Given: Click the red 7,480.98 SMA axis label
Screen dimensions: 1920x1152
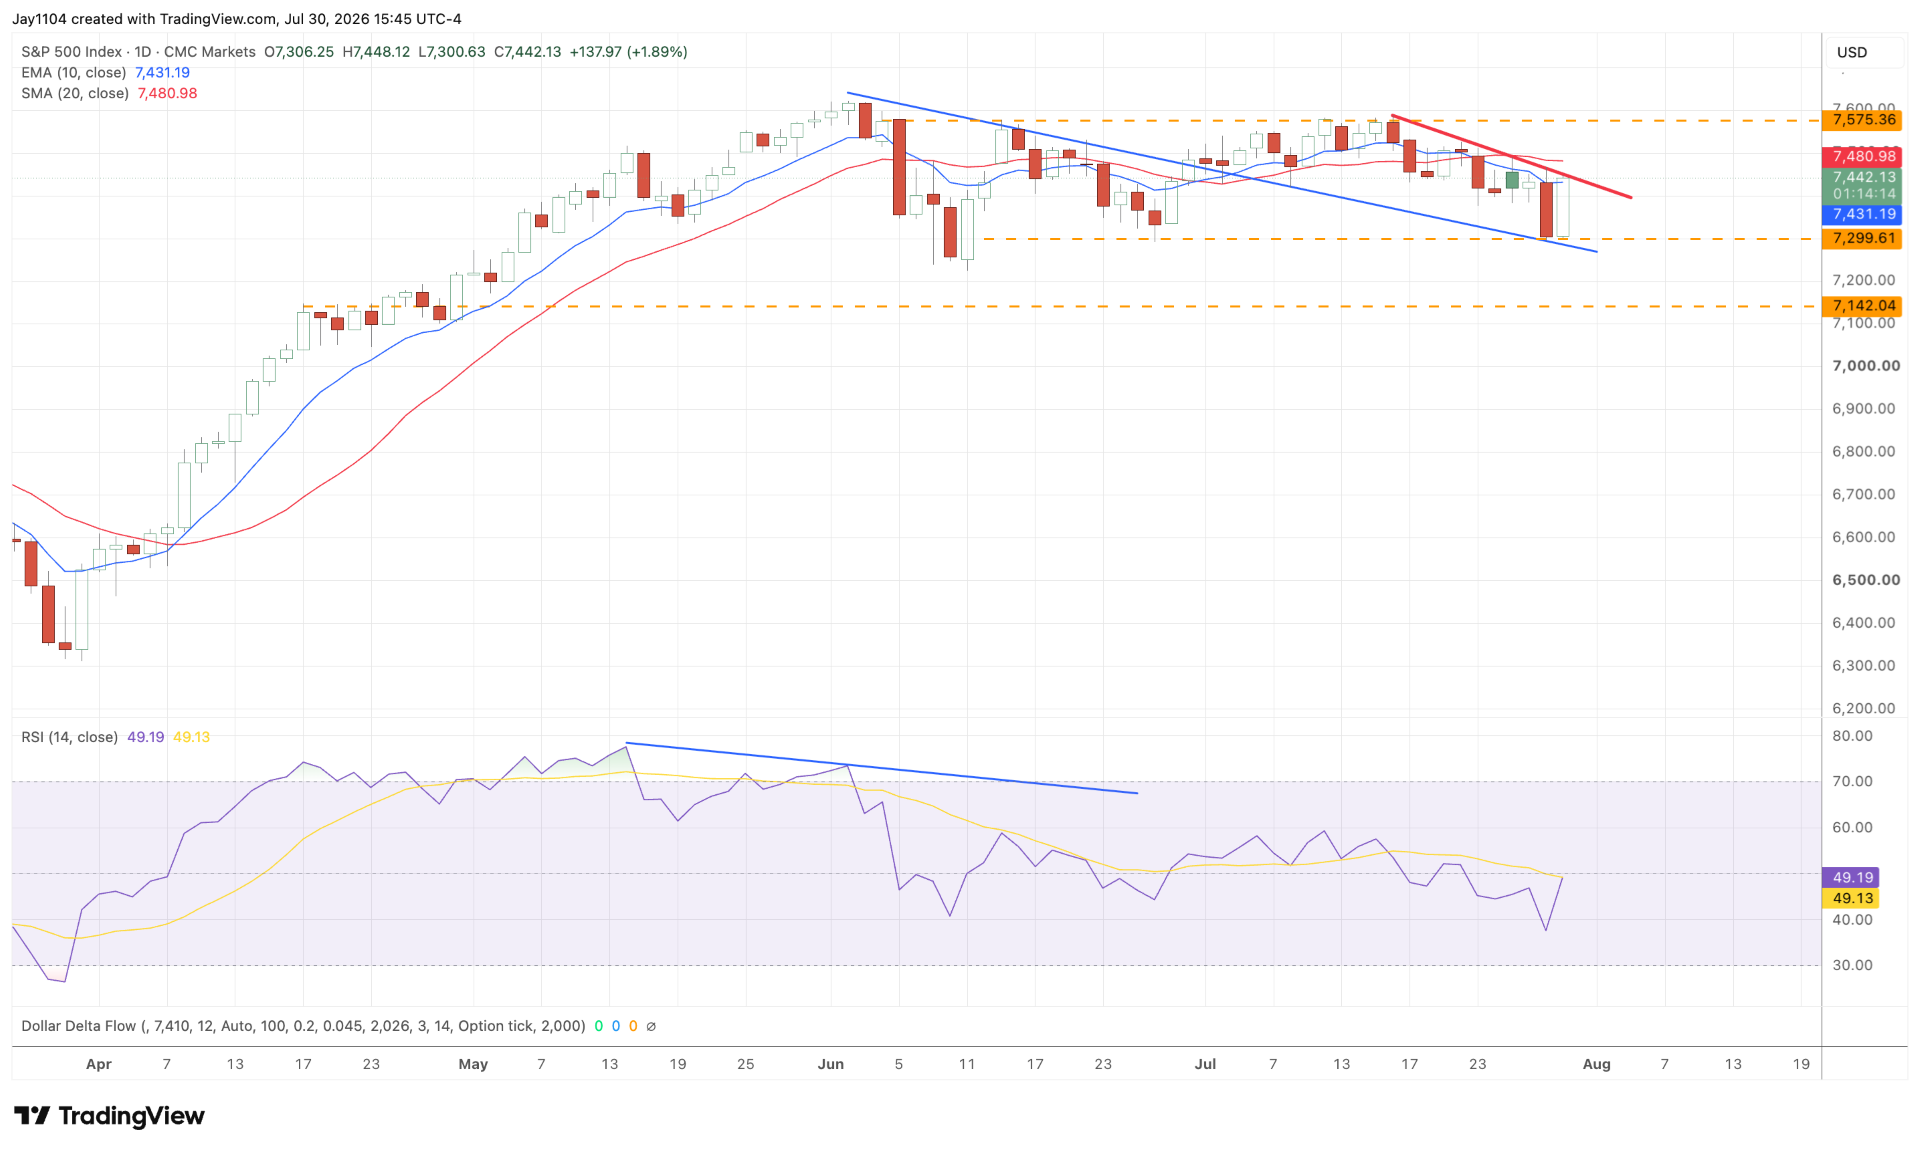Looking at the screenshot, I should pyautogui.click(x=1863, y=156).
